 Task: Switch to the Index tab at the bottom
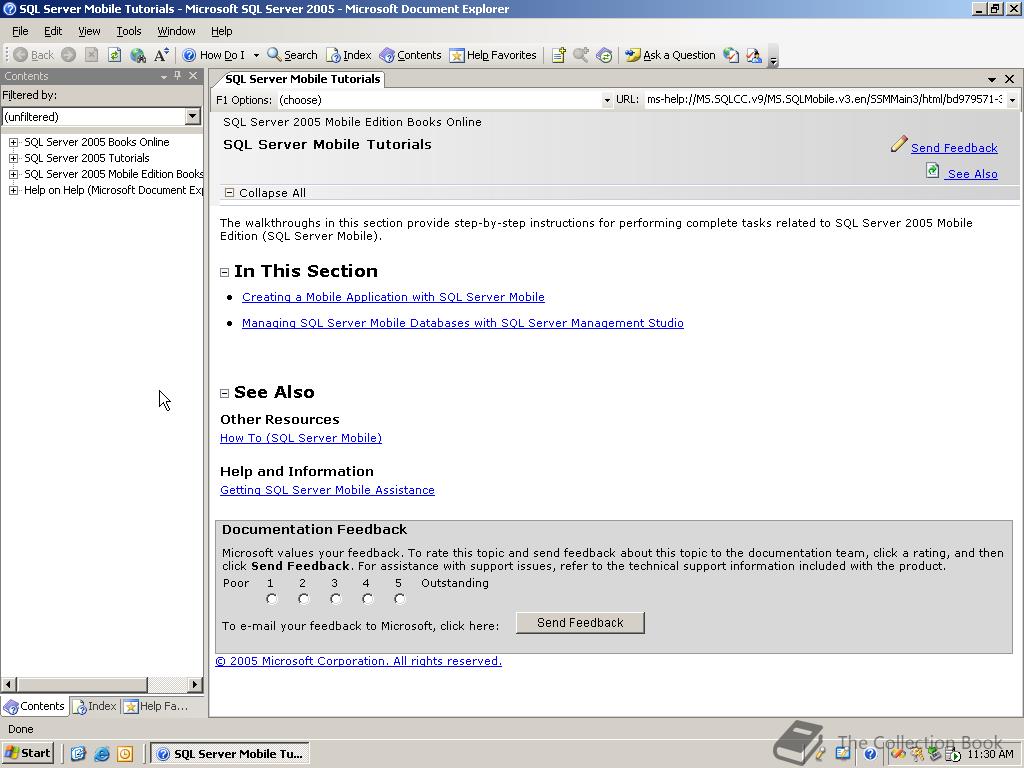95,706
